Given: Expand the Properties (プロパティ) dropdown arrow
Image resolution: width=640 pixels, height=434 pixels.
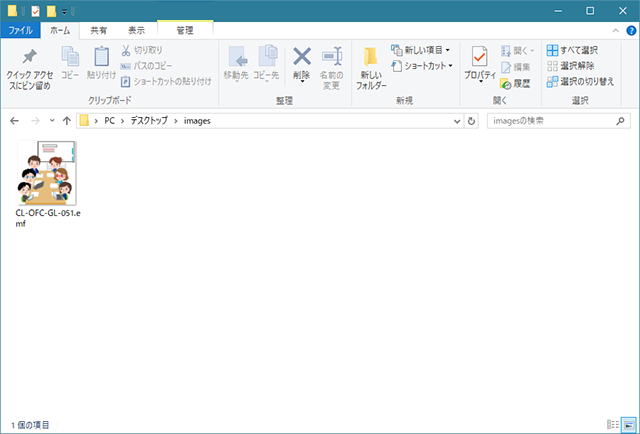Looking at the screenshot, I should click(x=480, y=81).
